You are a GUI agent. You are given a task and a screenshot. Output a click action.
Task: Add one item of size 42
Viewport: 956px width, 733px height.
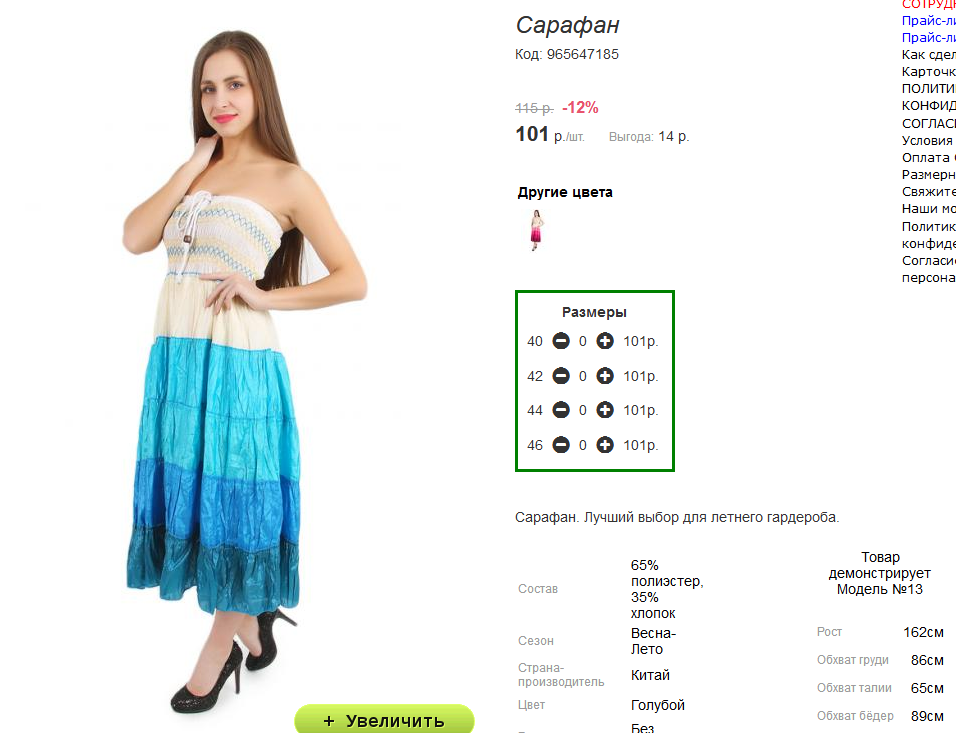point(605,376)
